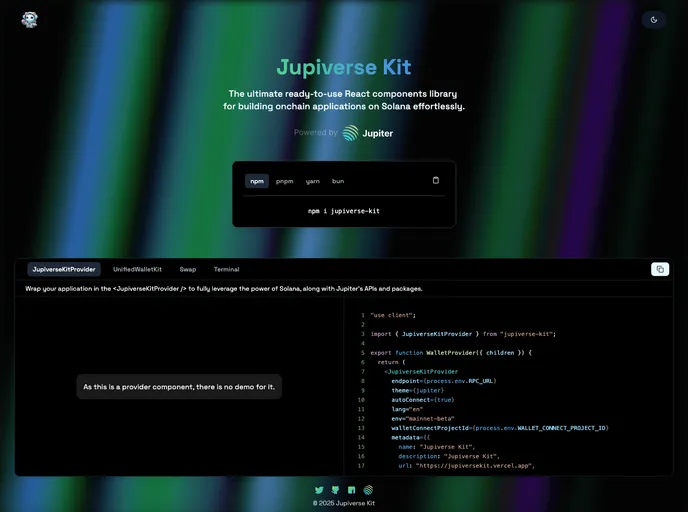The width and height of the screenshot is (688, 512).
Task: Open the Terminal component tab
Action: tap(226, 269)
